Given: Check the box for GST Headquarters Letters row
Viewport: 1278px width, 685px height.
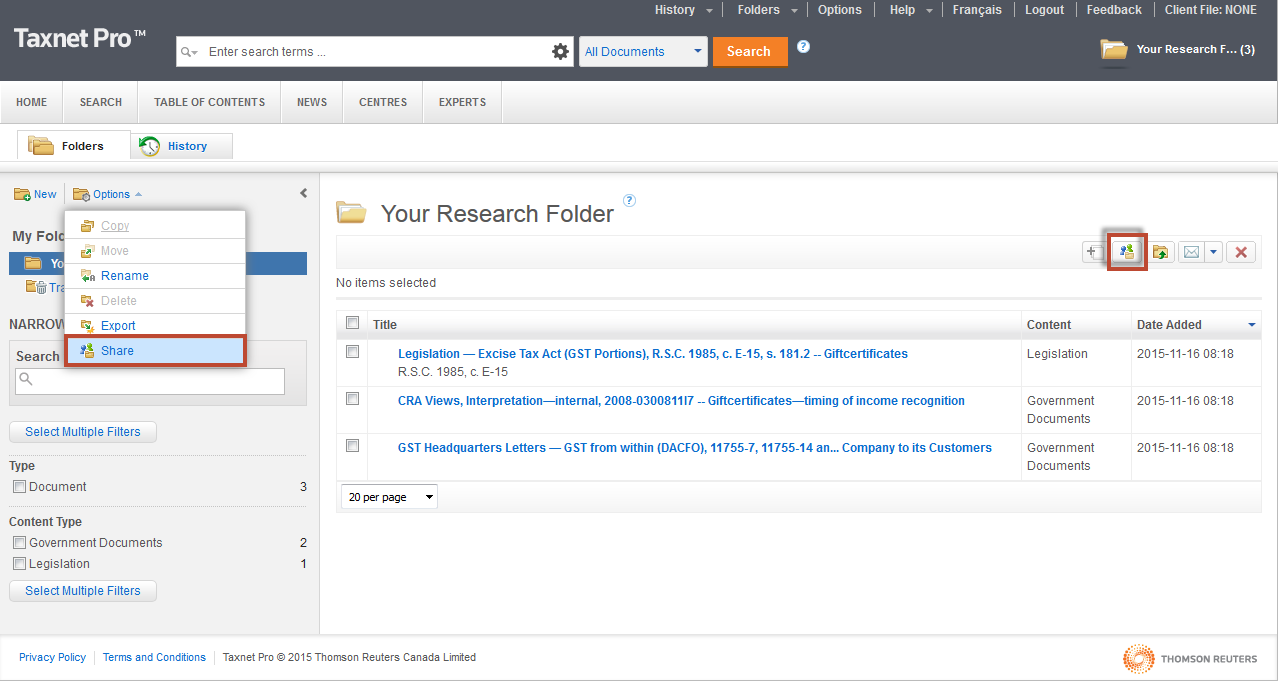Looking at the screenshot, I should (352, 446).
